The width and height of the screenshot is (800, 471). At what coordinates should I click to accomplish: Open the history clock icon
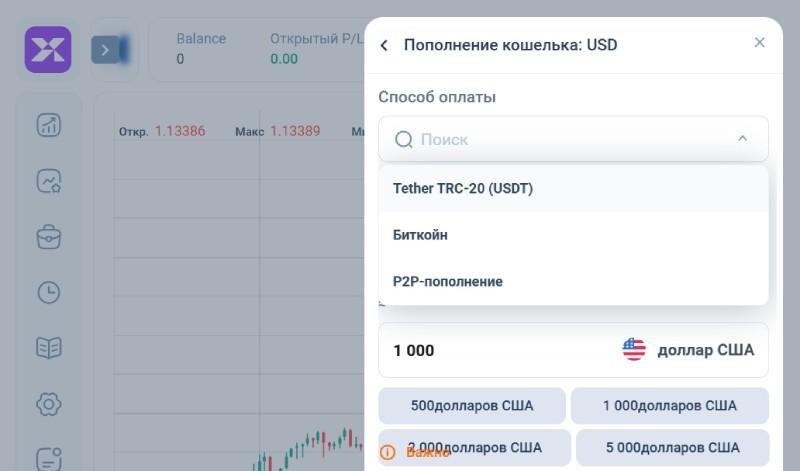[x=49, y=292]
